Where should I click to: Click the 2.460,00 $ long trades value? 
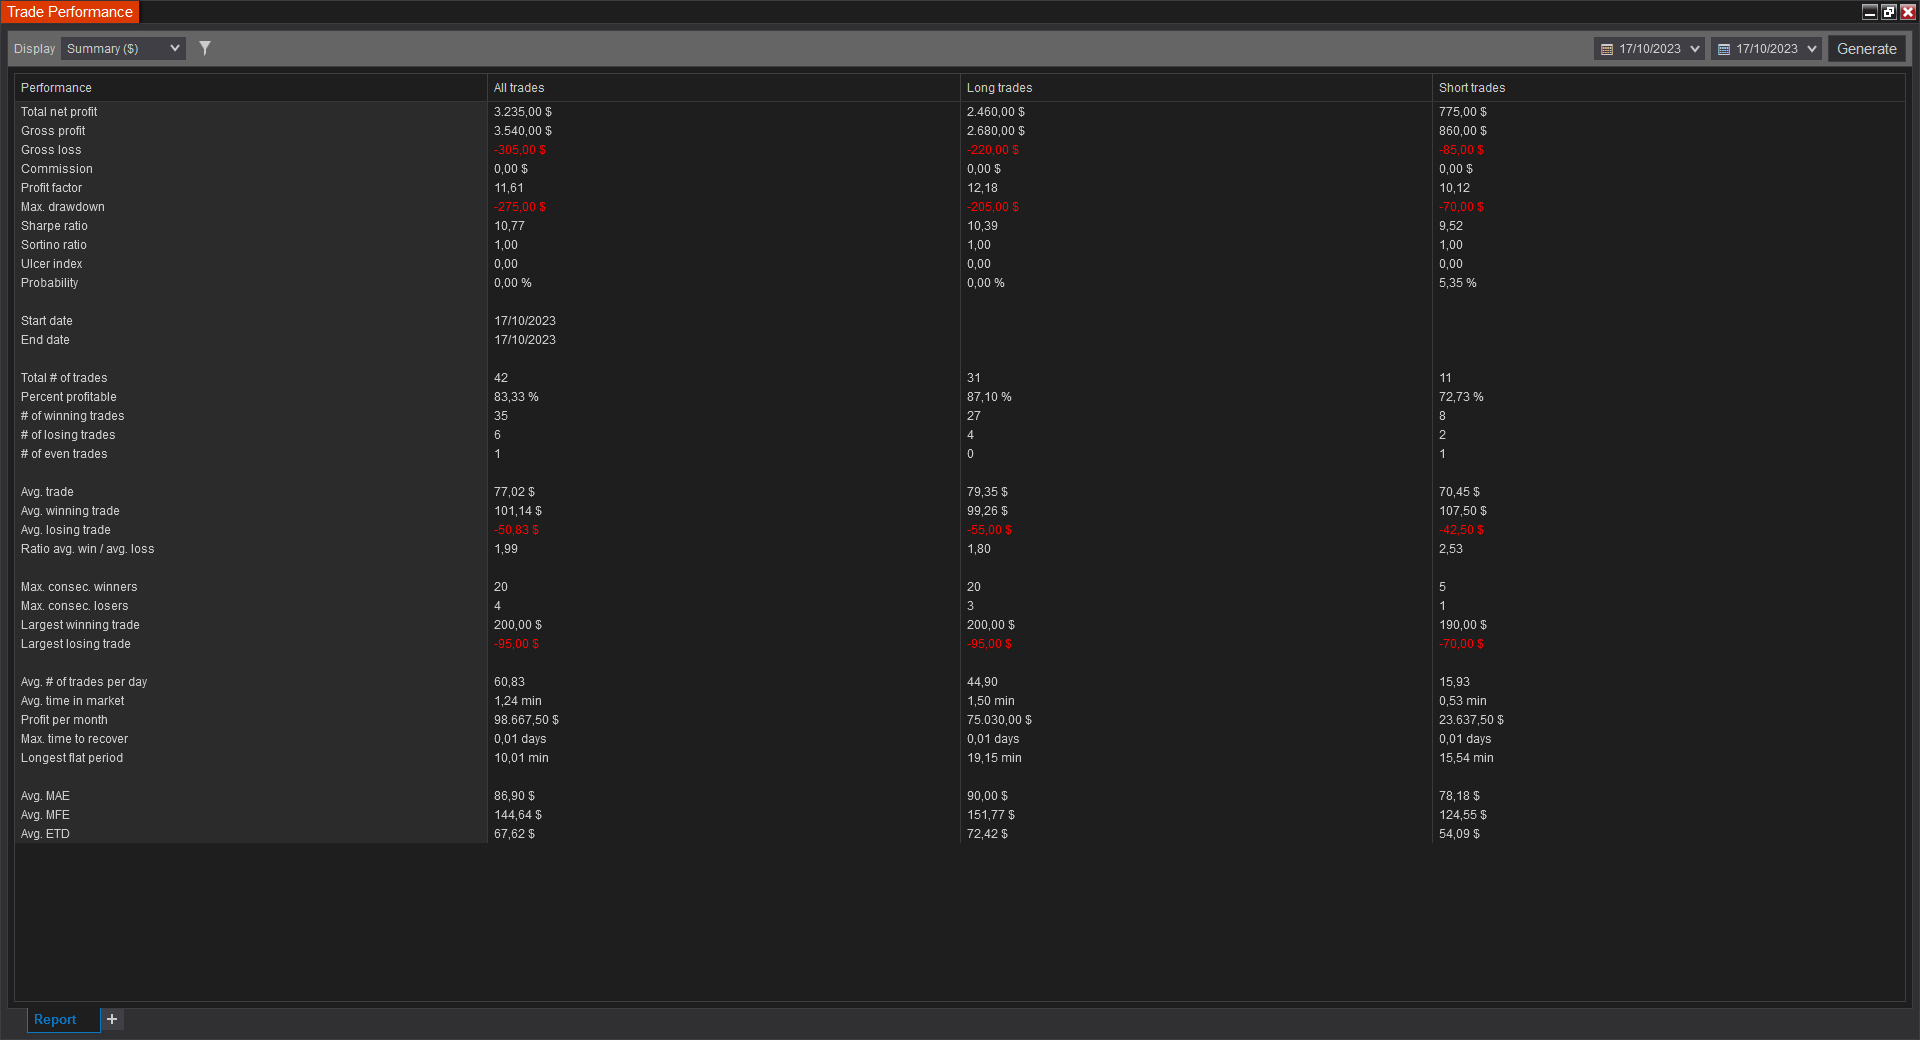point(996,112)
